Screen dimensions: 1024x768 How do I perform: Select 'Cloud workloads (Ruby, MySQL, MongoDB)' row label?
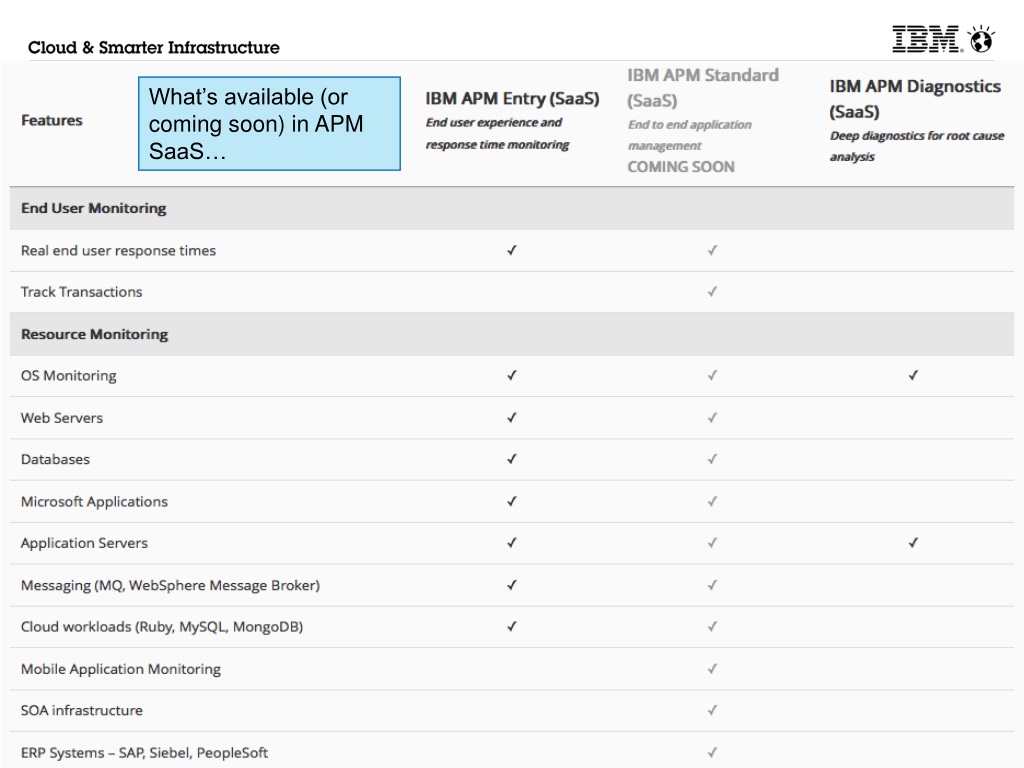[162, 627]
